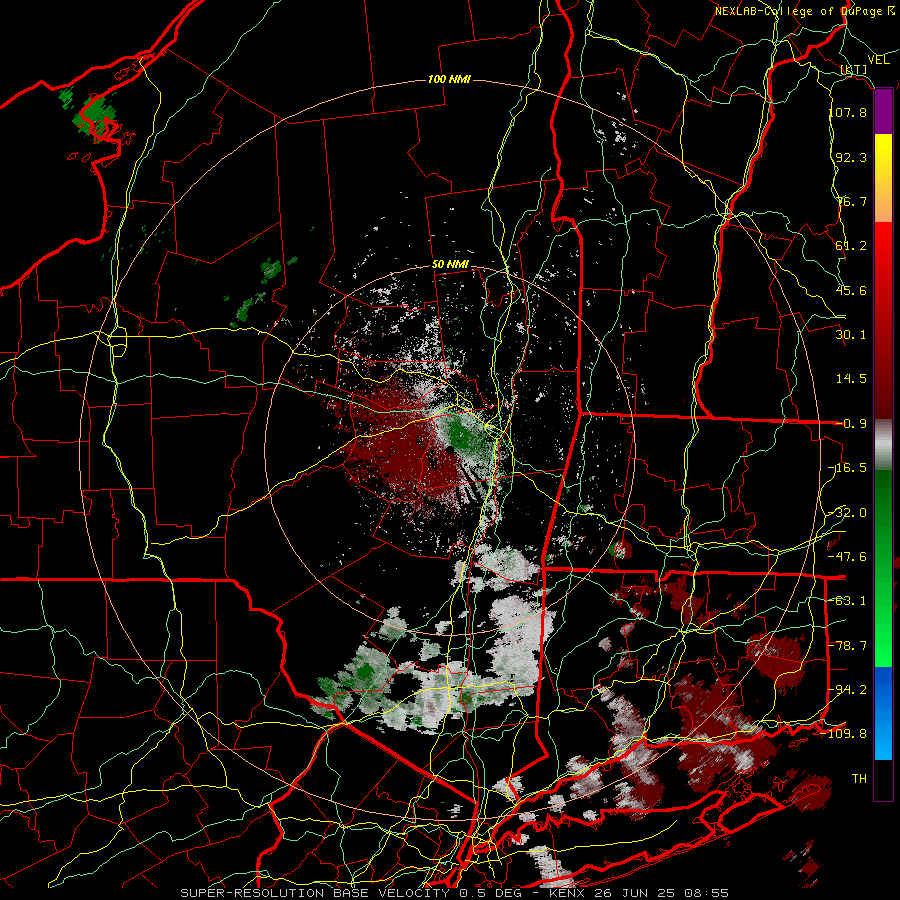Viewport: 900px width, 900px height.
Task: Click the TH legend label
Action: coord(859,778)
